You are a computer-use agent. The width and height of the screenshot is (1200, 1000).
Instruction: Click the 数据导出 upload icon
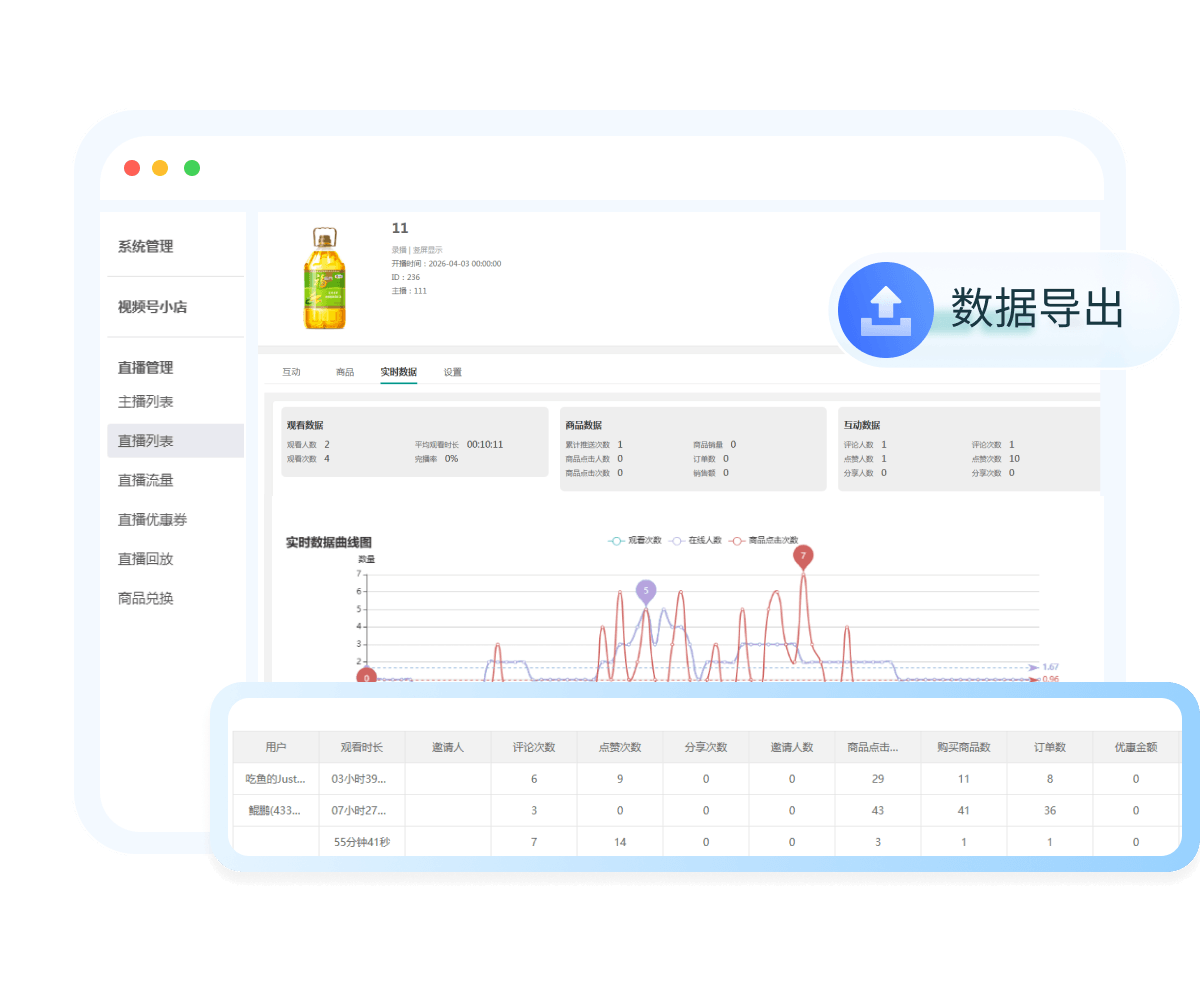pyautogui.click(x=885, y=309)
